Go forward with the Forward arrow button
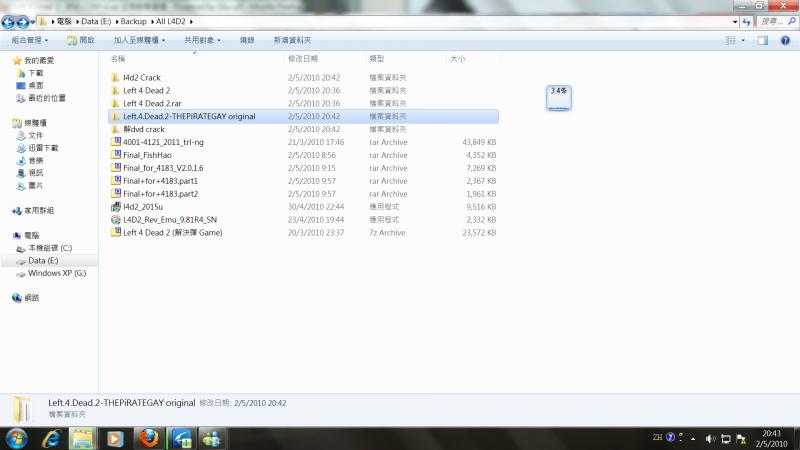This screenshot has width=800, height=450. point(22,22)
